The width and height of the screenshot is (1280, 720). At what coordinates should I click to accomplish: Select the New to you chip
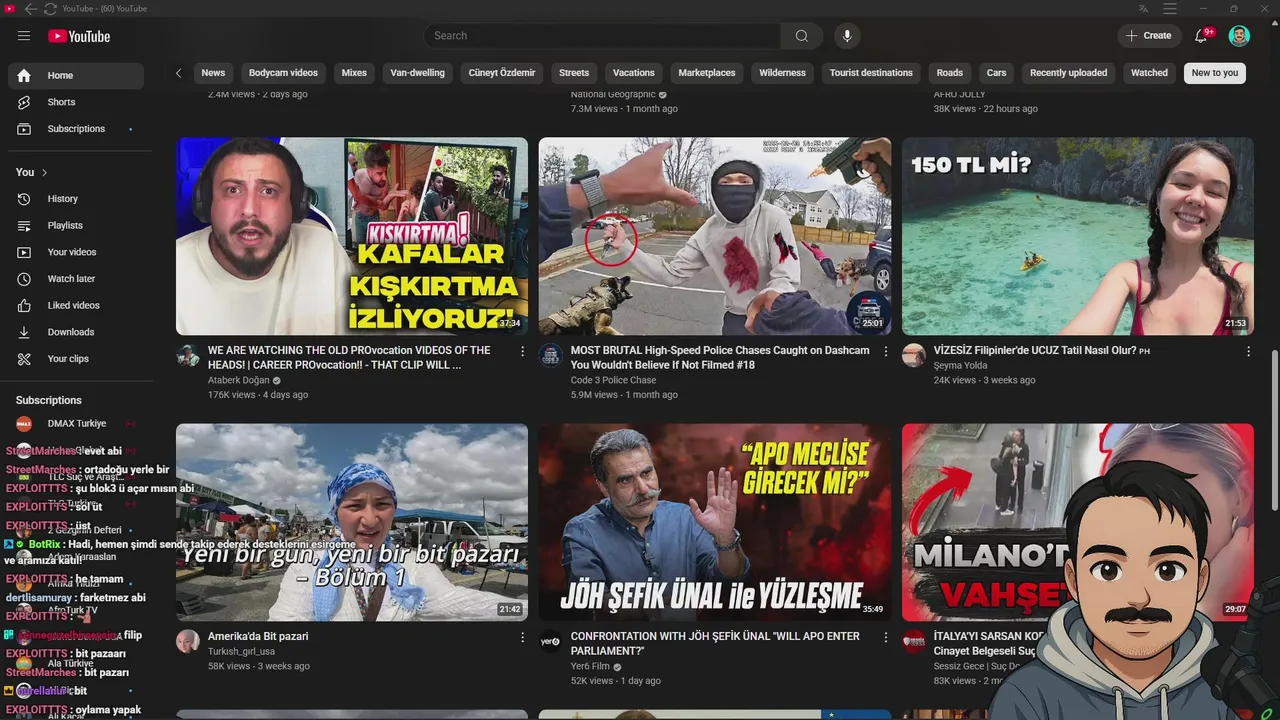(x=1215, y=73)
